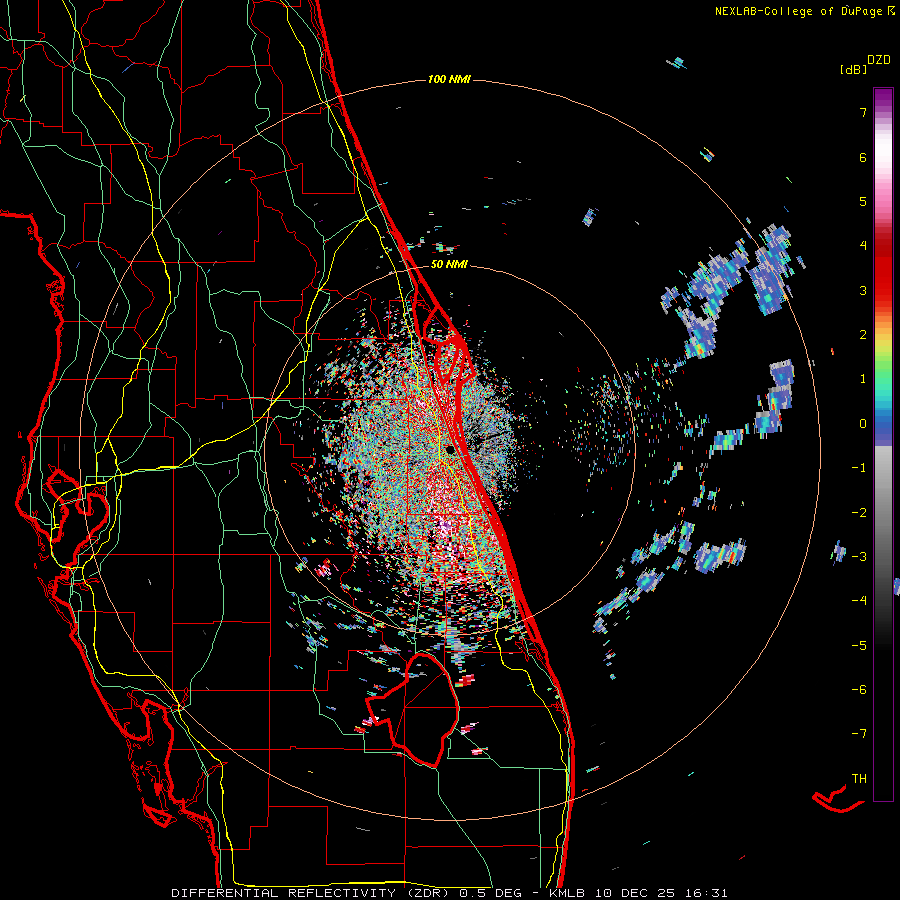The height and width of the screenshot is (900, 900).
Task: Click the -6 value on color scale
Action: tap(859, 690)
